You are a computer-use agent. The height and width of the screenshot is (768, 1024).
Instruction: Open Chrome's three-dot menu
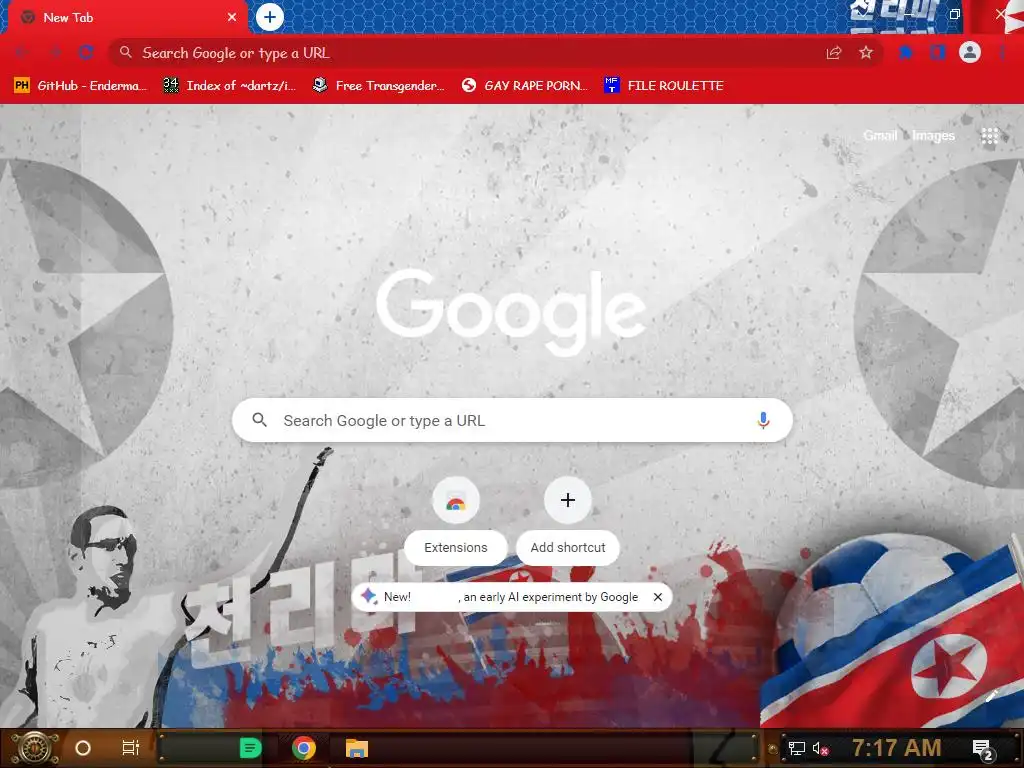coord(1002,52)
